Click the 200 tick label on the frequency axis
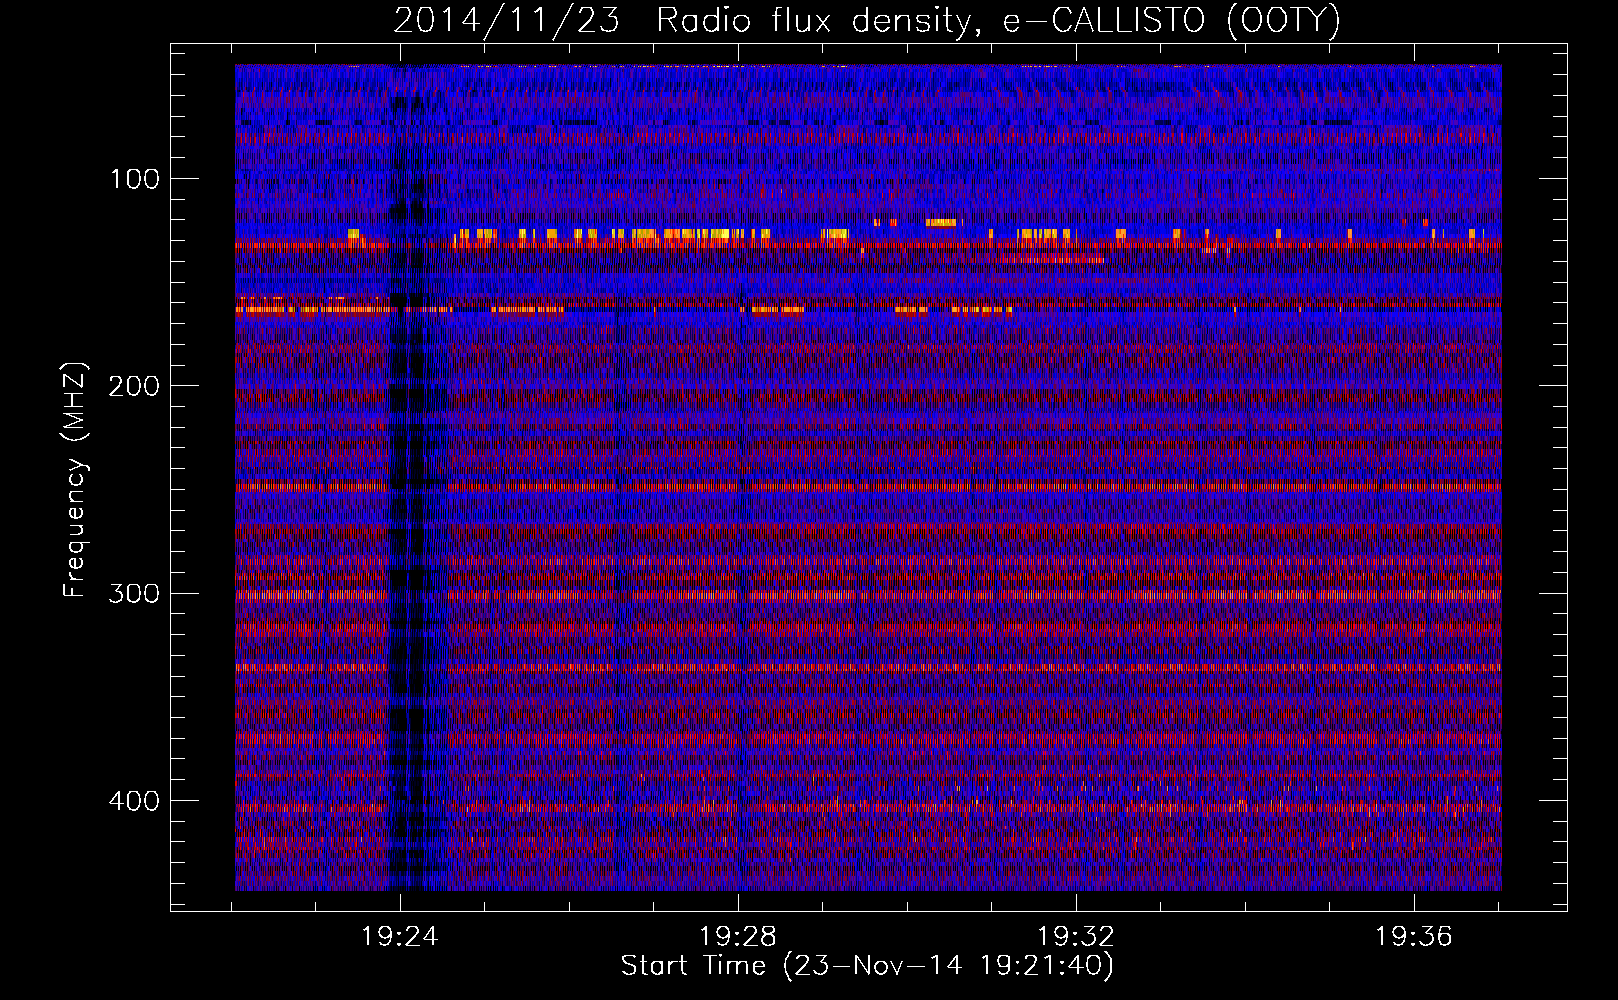This screenshot has height=1000, width=1618. (133, 386)
